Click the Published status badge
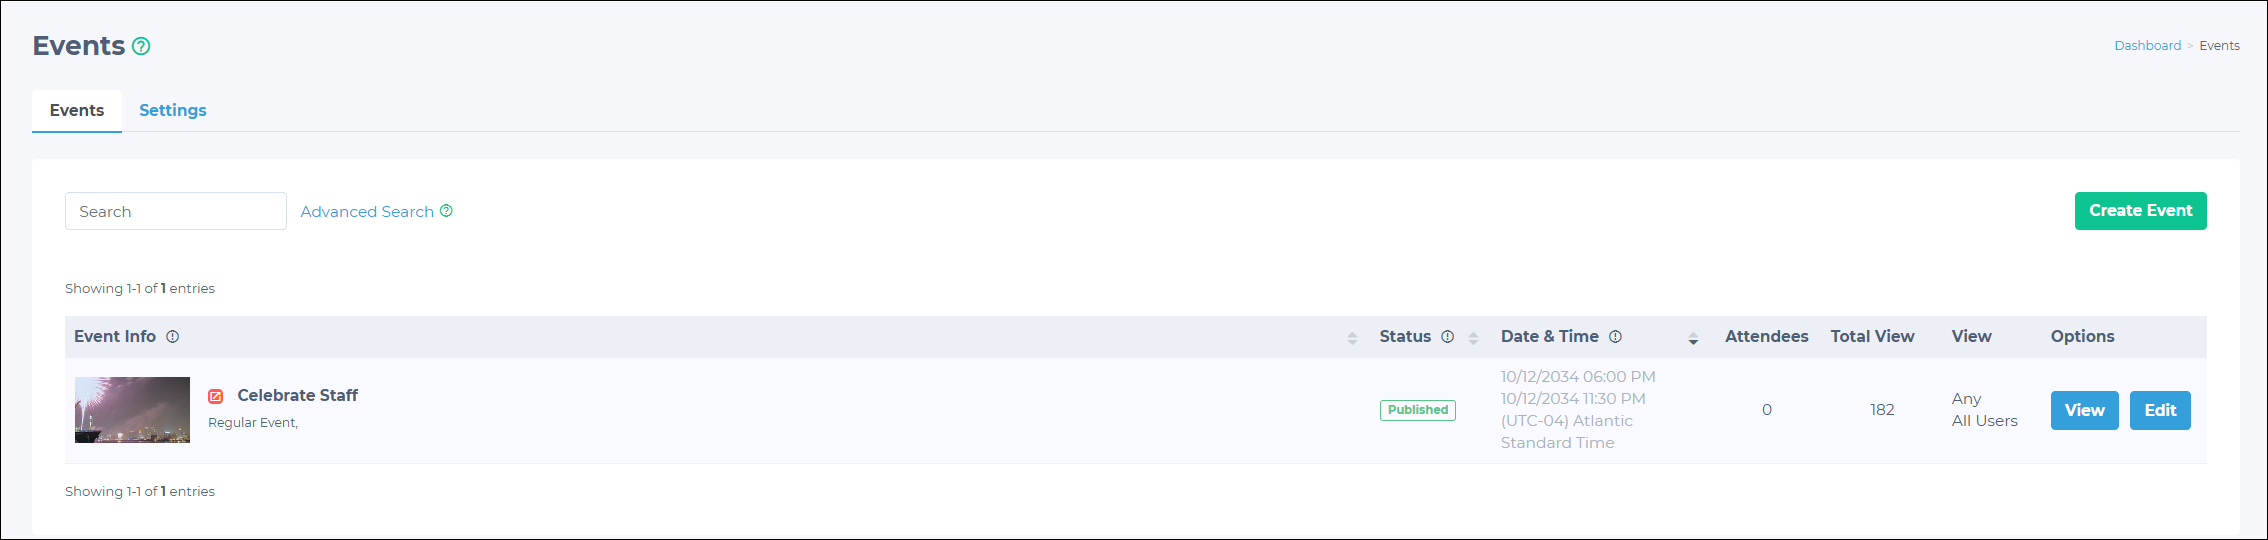Image resolution: width=2268 pixels, height=540 pixels. tap(1418, 410)
